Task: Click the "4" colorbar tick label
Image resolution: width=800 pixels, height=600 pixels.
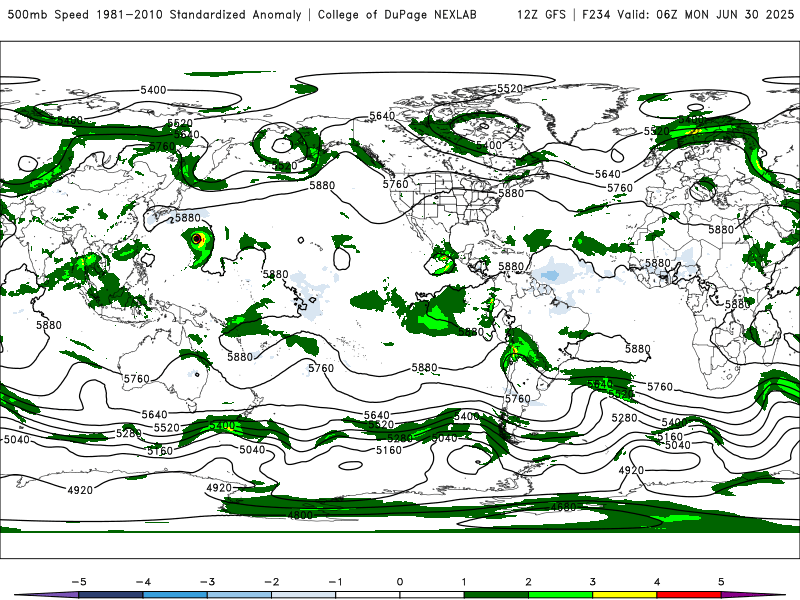Action: pyautogui.click(x=657, y=582)
